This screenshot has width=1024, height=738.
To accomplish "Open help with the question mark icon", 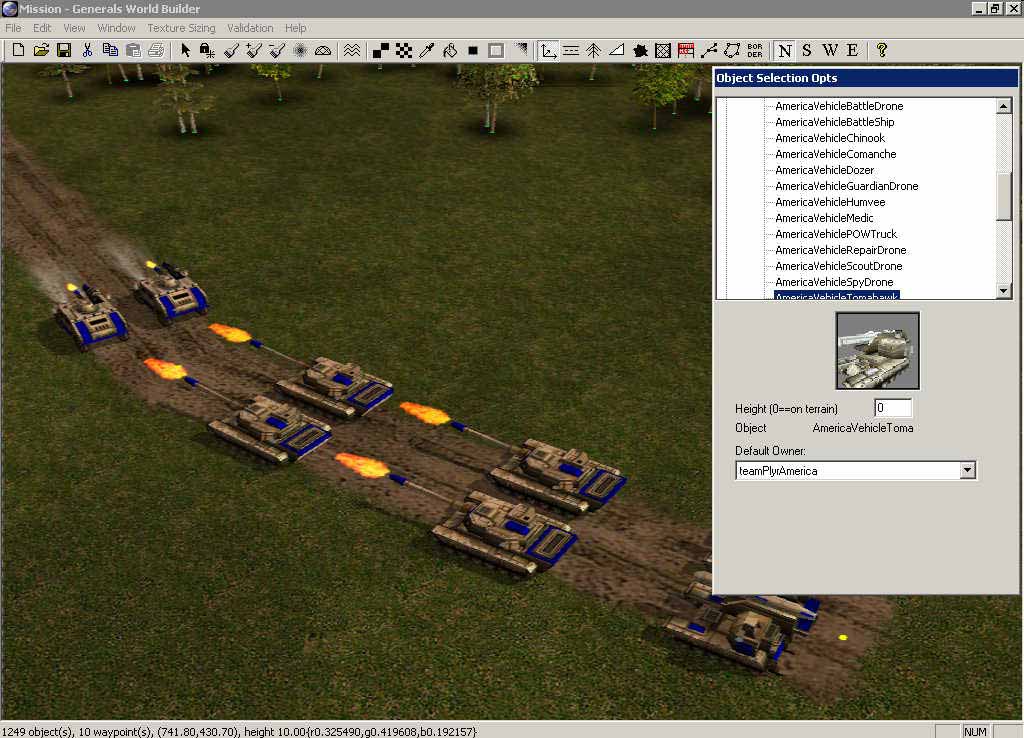I will click(882, 50).
